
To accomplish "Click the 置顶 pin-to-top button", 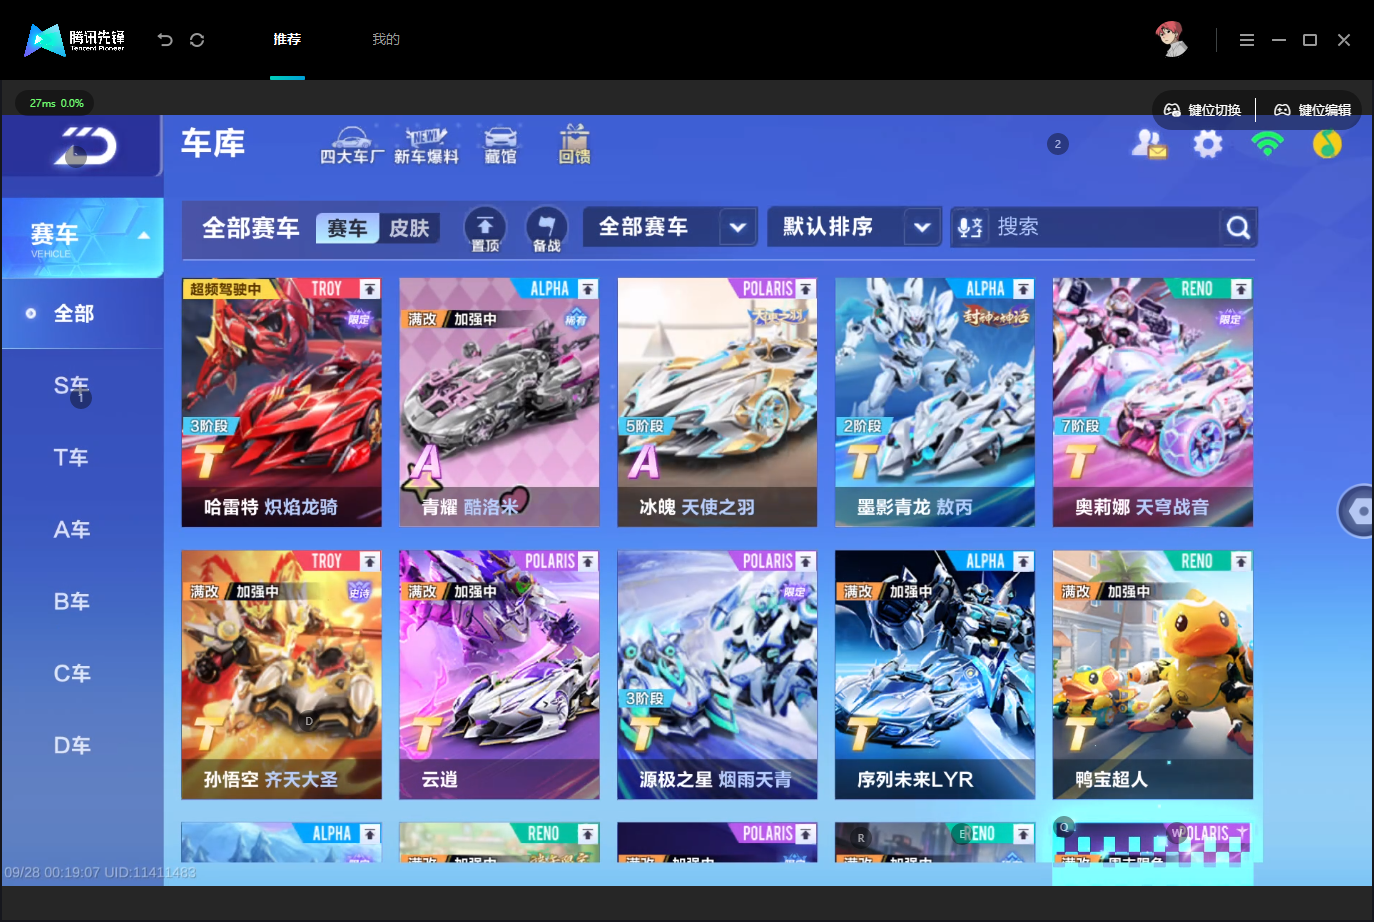I will [x=485, y=229].
